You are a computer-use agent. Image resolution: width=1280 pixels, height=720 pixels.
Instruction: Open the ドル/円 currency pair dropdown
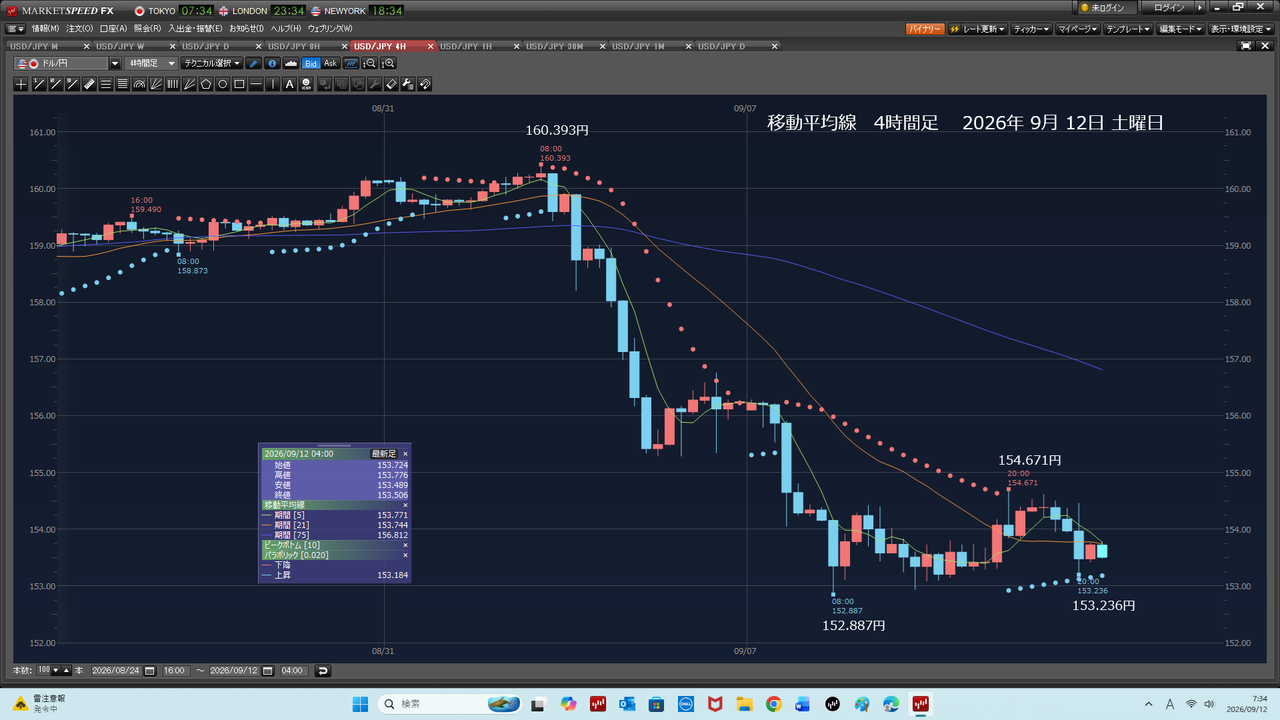coord(115,63)
